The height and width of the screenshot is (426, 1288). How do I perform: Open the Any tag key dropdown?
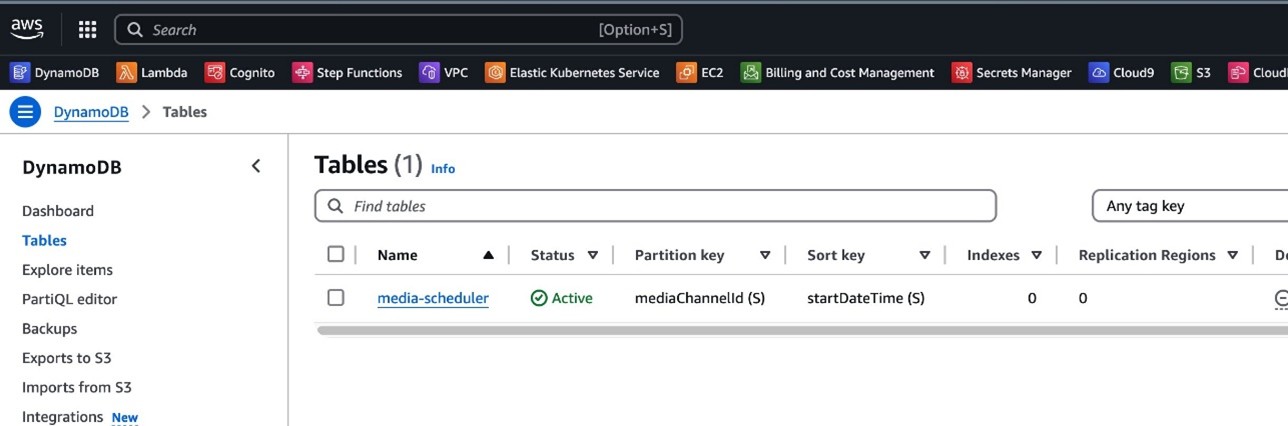[x=1188, y=206]
